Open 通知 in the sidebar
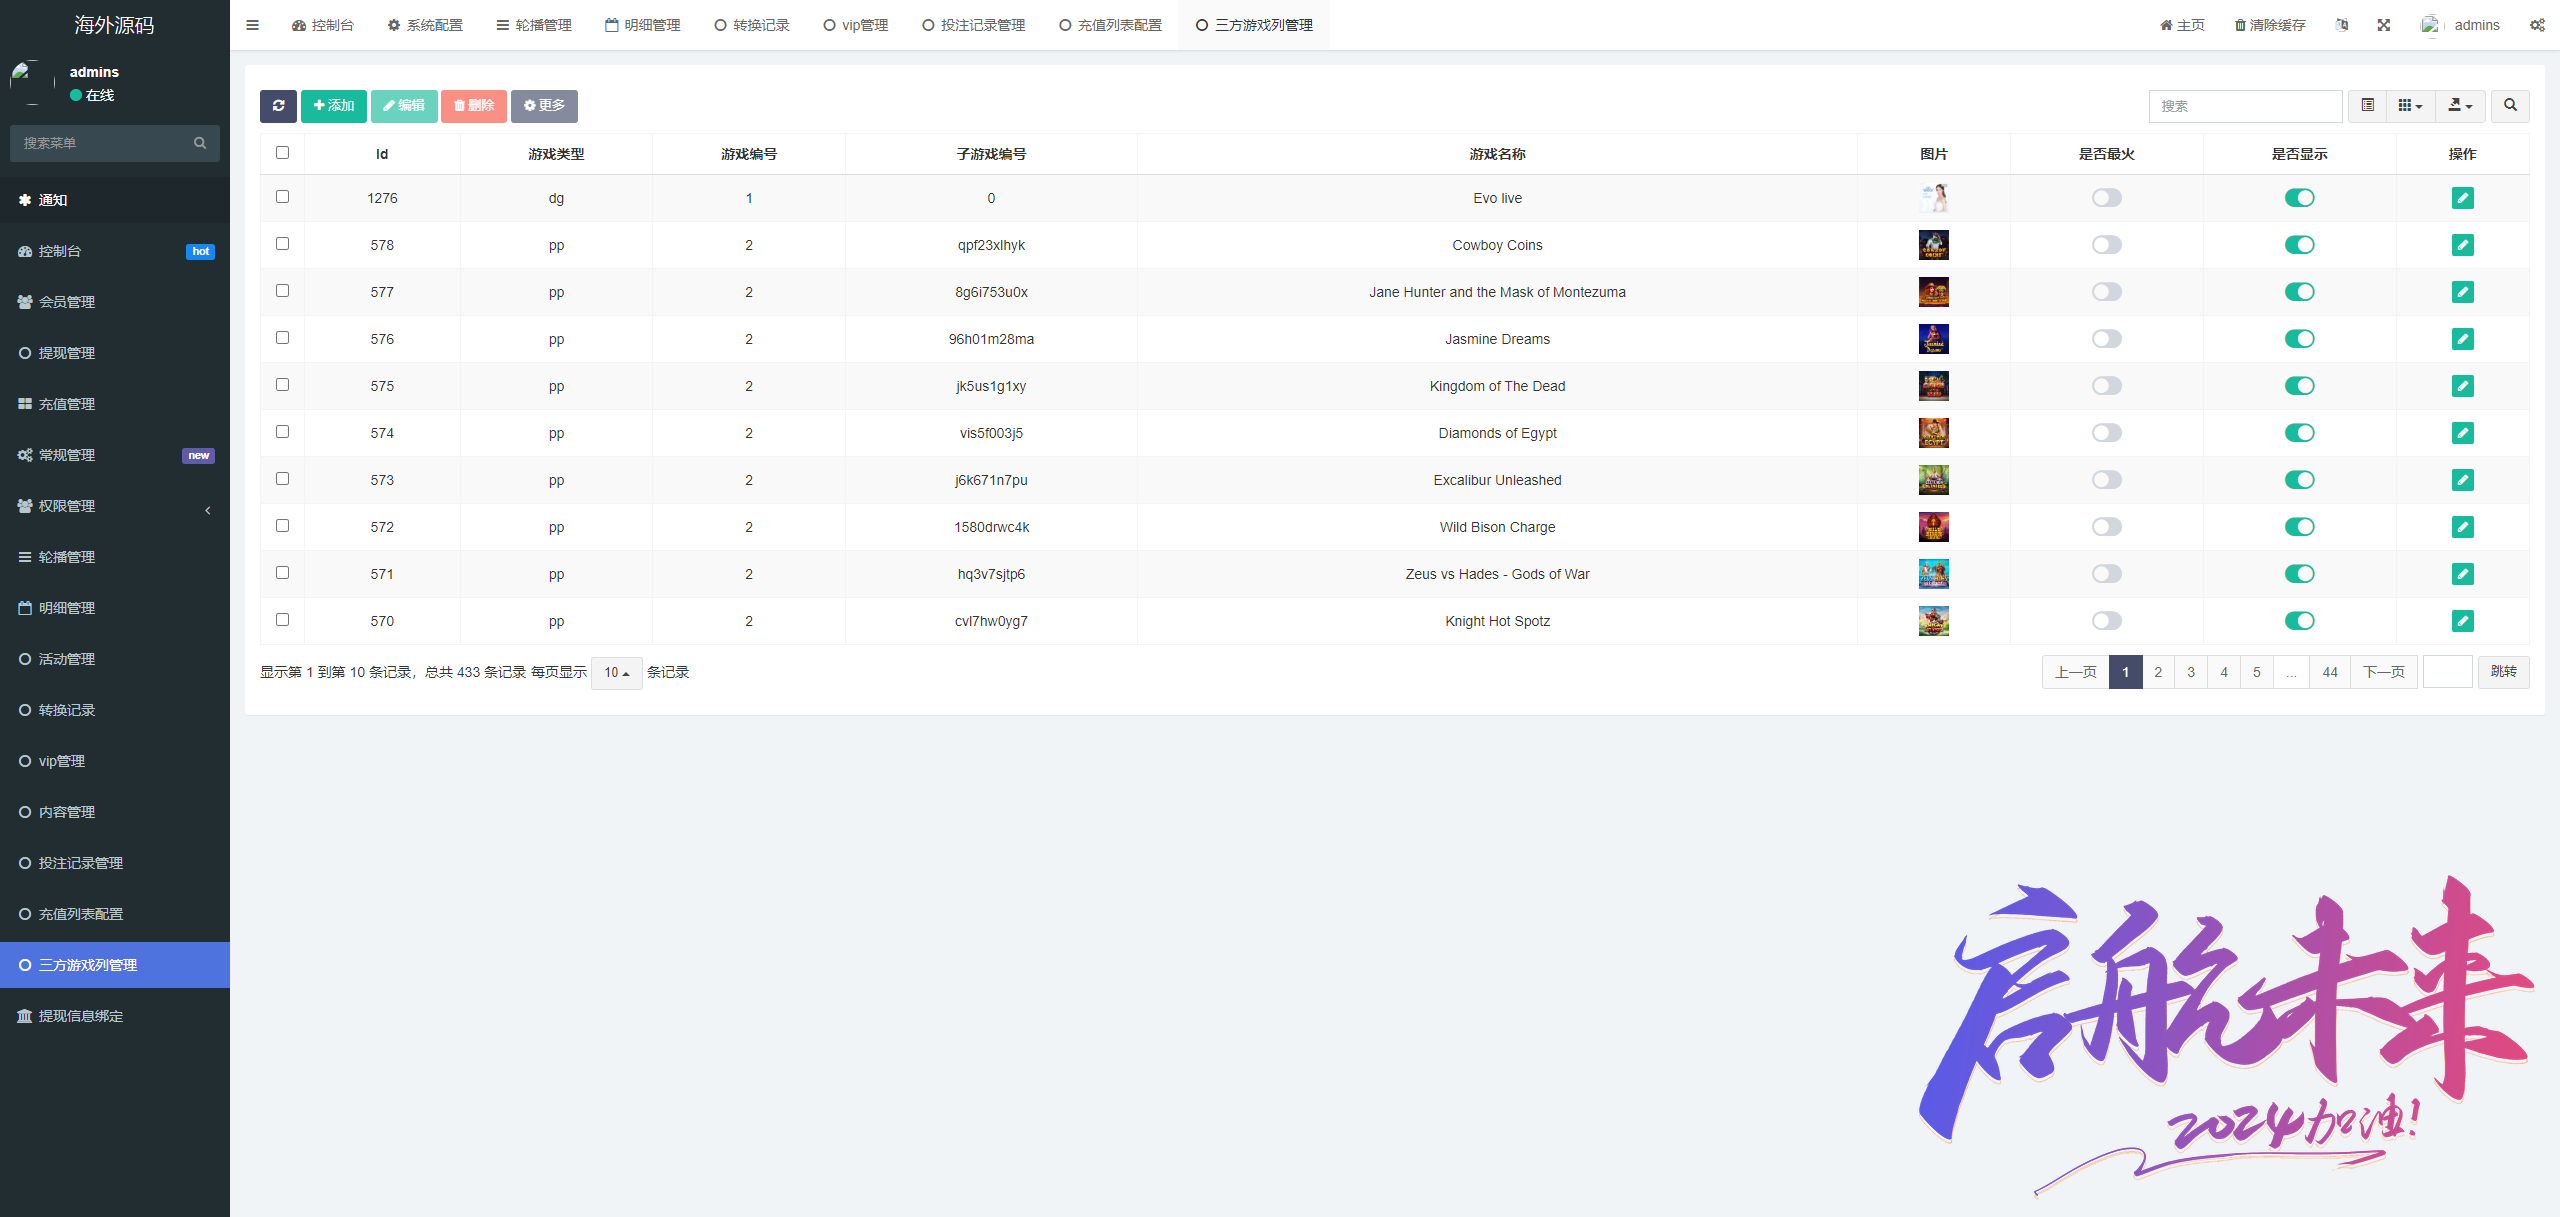 point(115,200)
